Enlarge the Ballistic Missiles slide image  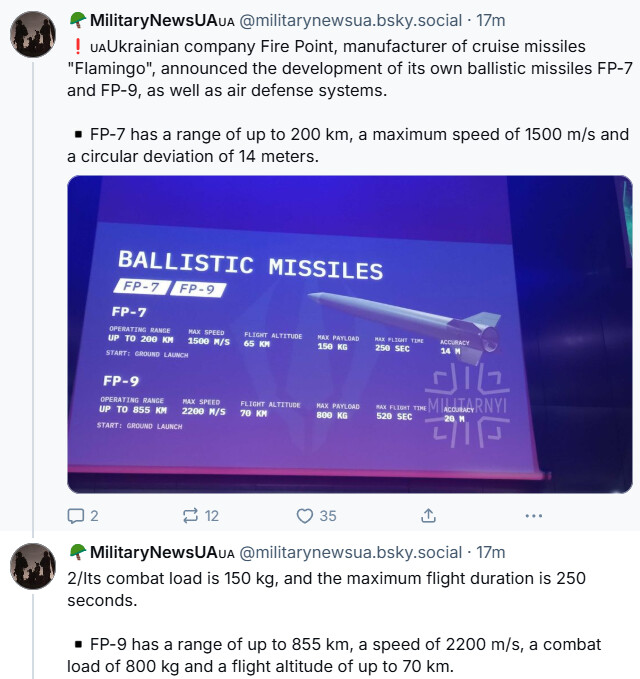point(350,334)
